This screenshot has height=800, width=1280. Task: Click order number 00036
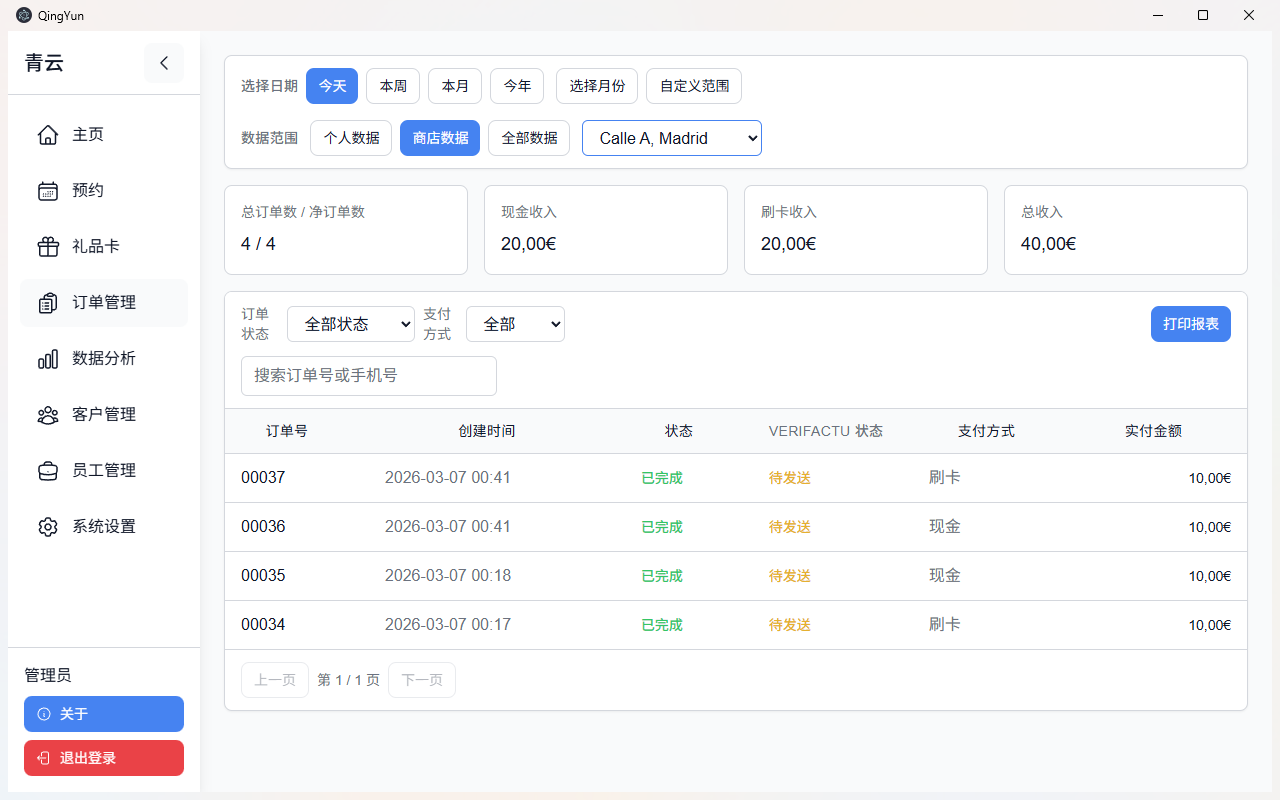tap(263, 527)
